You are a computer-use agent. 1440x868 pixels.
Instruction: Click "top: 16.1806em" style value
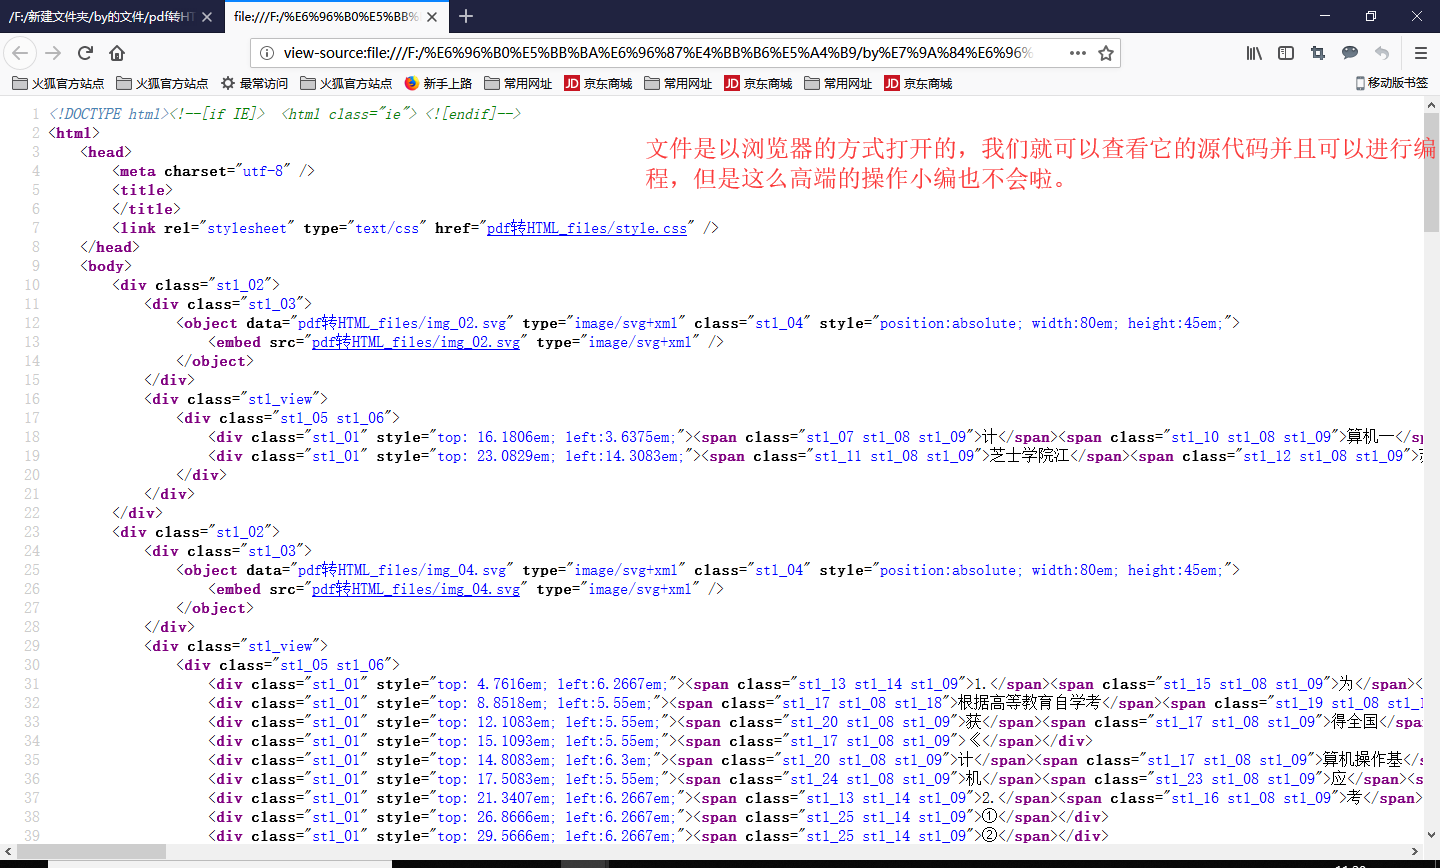coord(494,437)
